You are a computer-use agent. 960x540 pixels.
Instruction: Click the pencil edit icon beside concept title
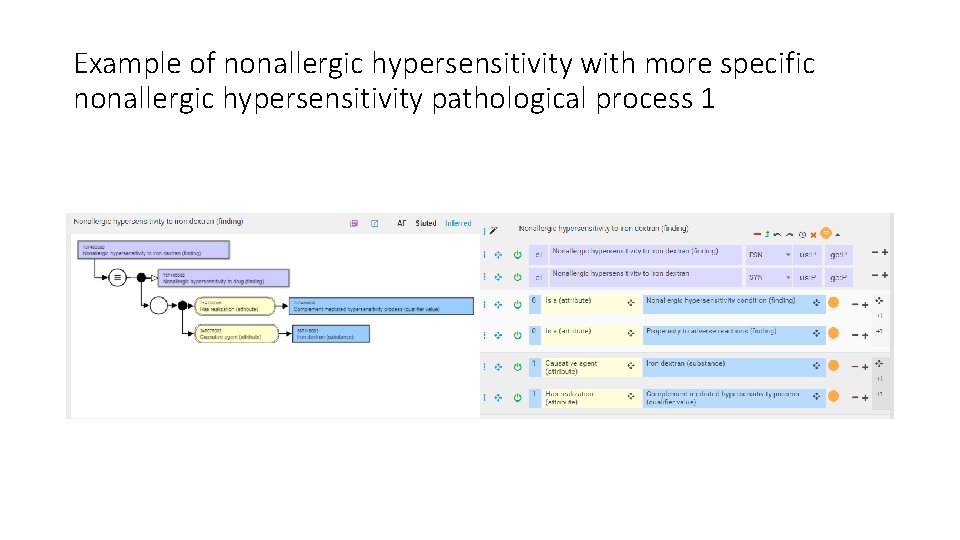pyautogui.click(x=493, y=230)
